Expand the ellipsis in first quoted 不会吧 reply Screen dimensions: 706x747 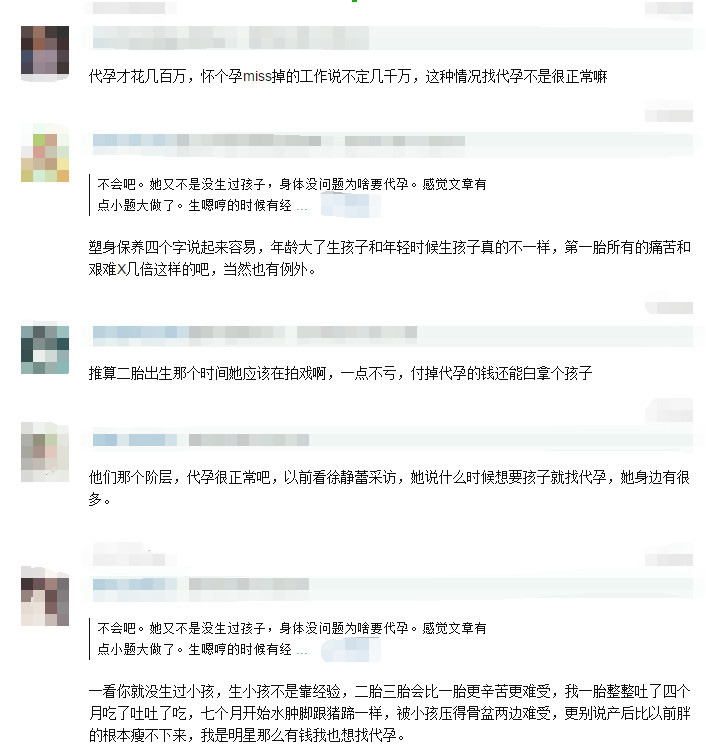(302, 208)
